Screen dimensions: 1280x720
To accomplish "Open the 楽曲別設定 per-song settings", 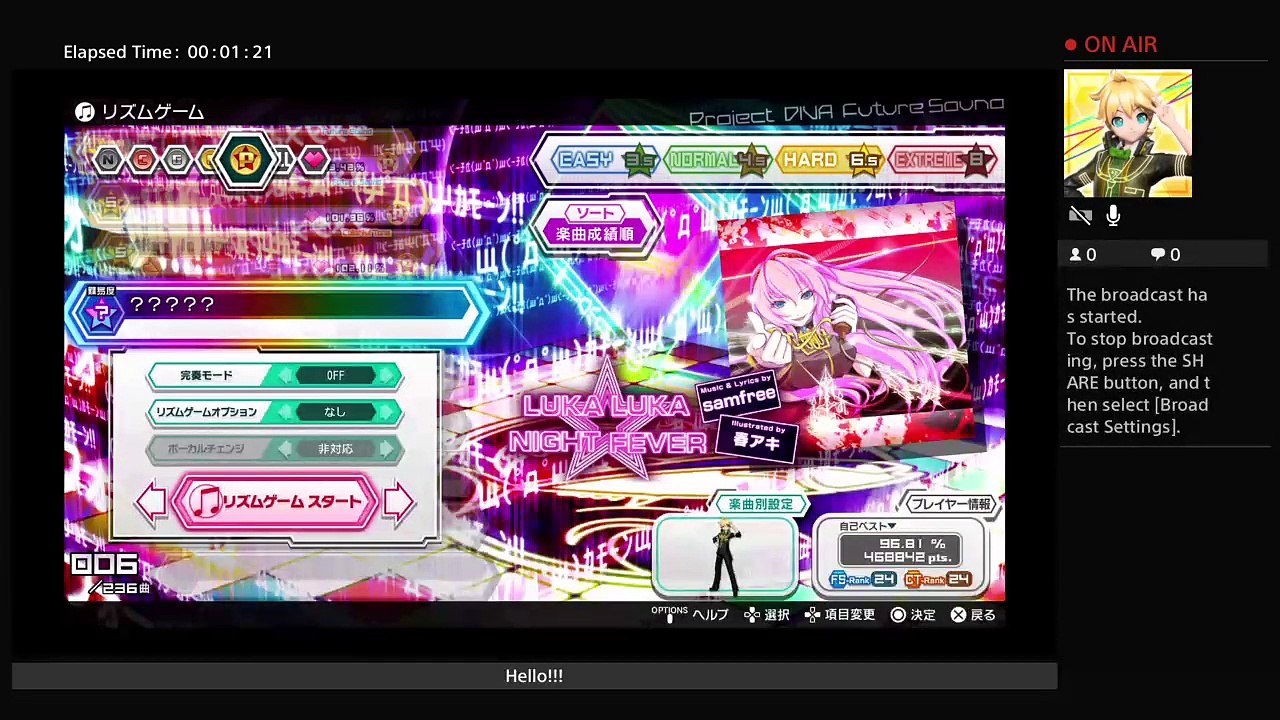I will [761, 504].
